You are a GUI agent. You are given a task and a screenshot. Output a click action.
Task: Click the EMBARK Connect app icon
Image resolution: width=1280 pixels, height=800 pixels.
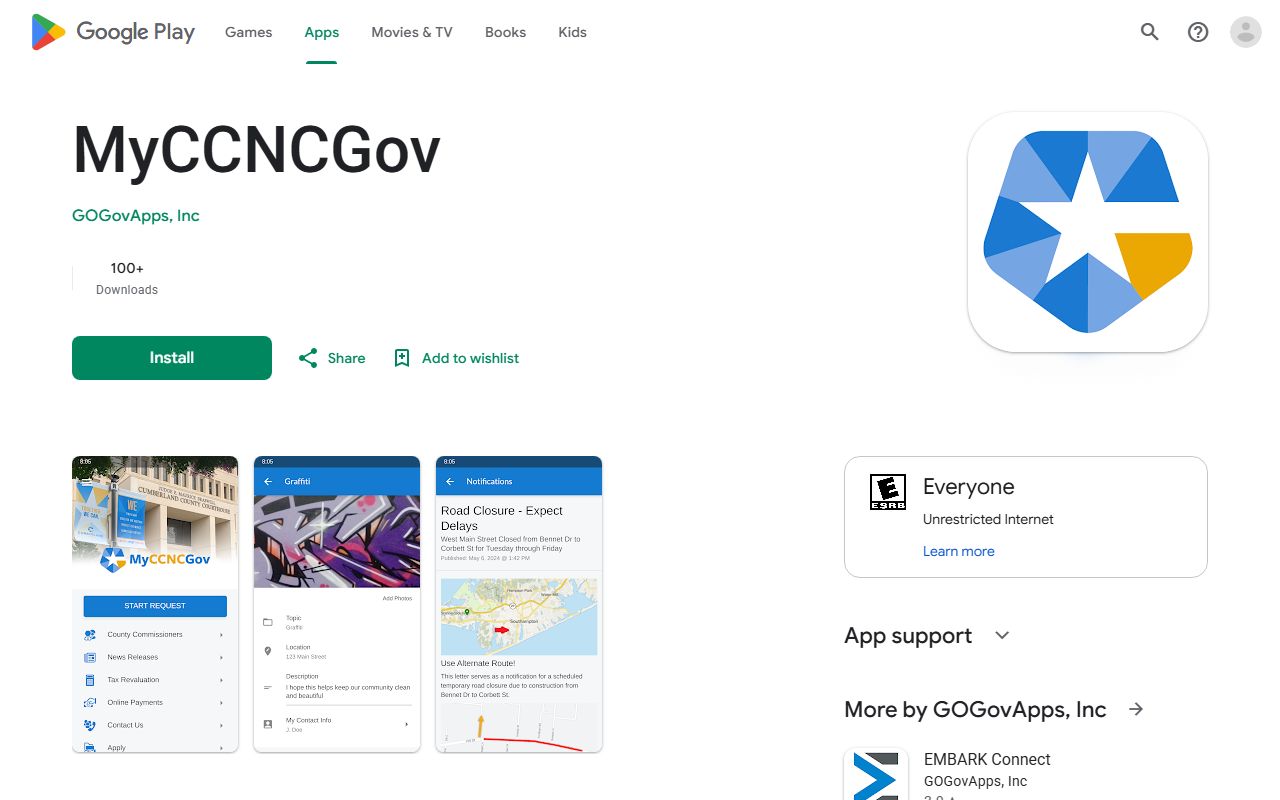tap(876, 774)
